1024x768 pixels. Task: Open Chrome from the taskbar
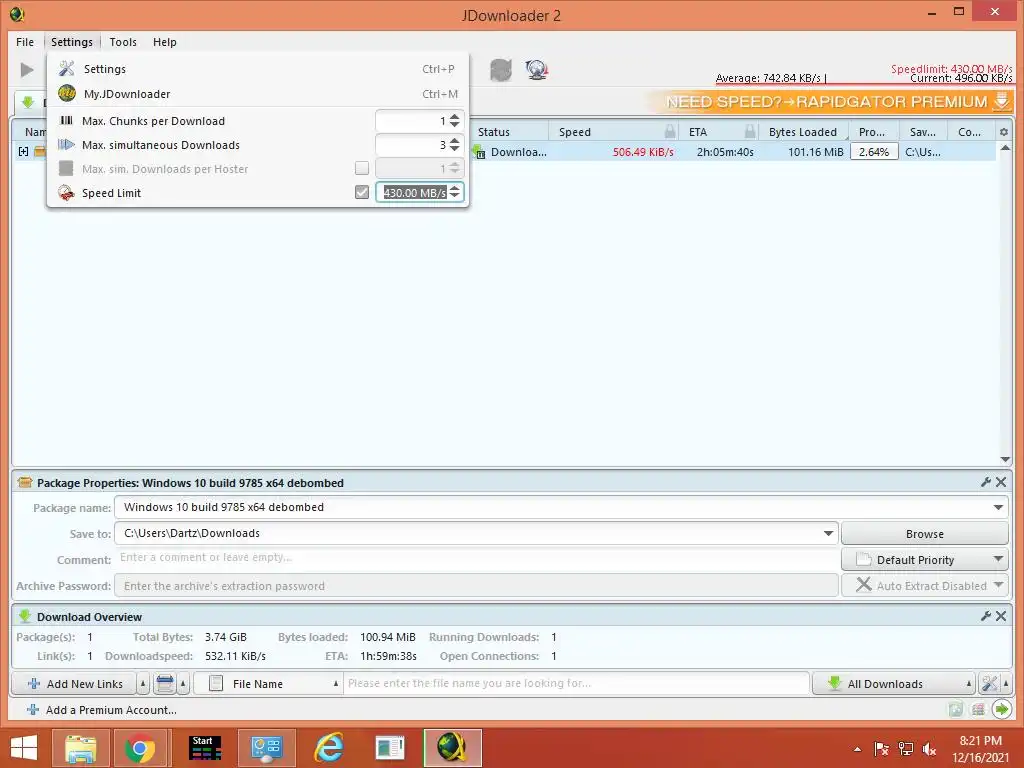pos(139,748)
